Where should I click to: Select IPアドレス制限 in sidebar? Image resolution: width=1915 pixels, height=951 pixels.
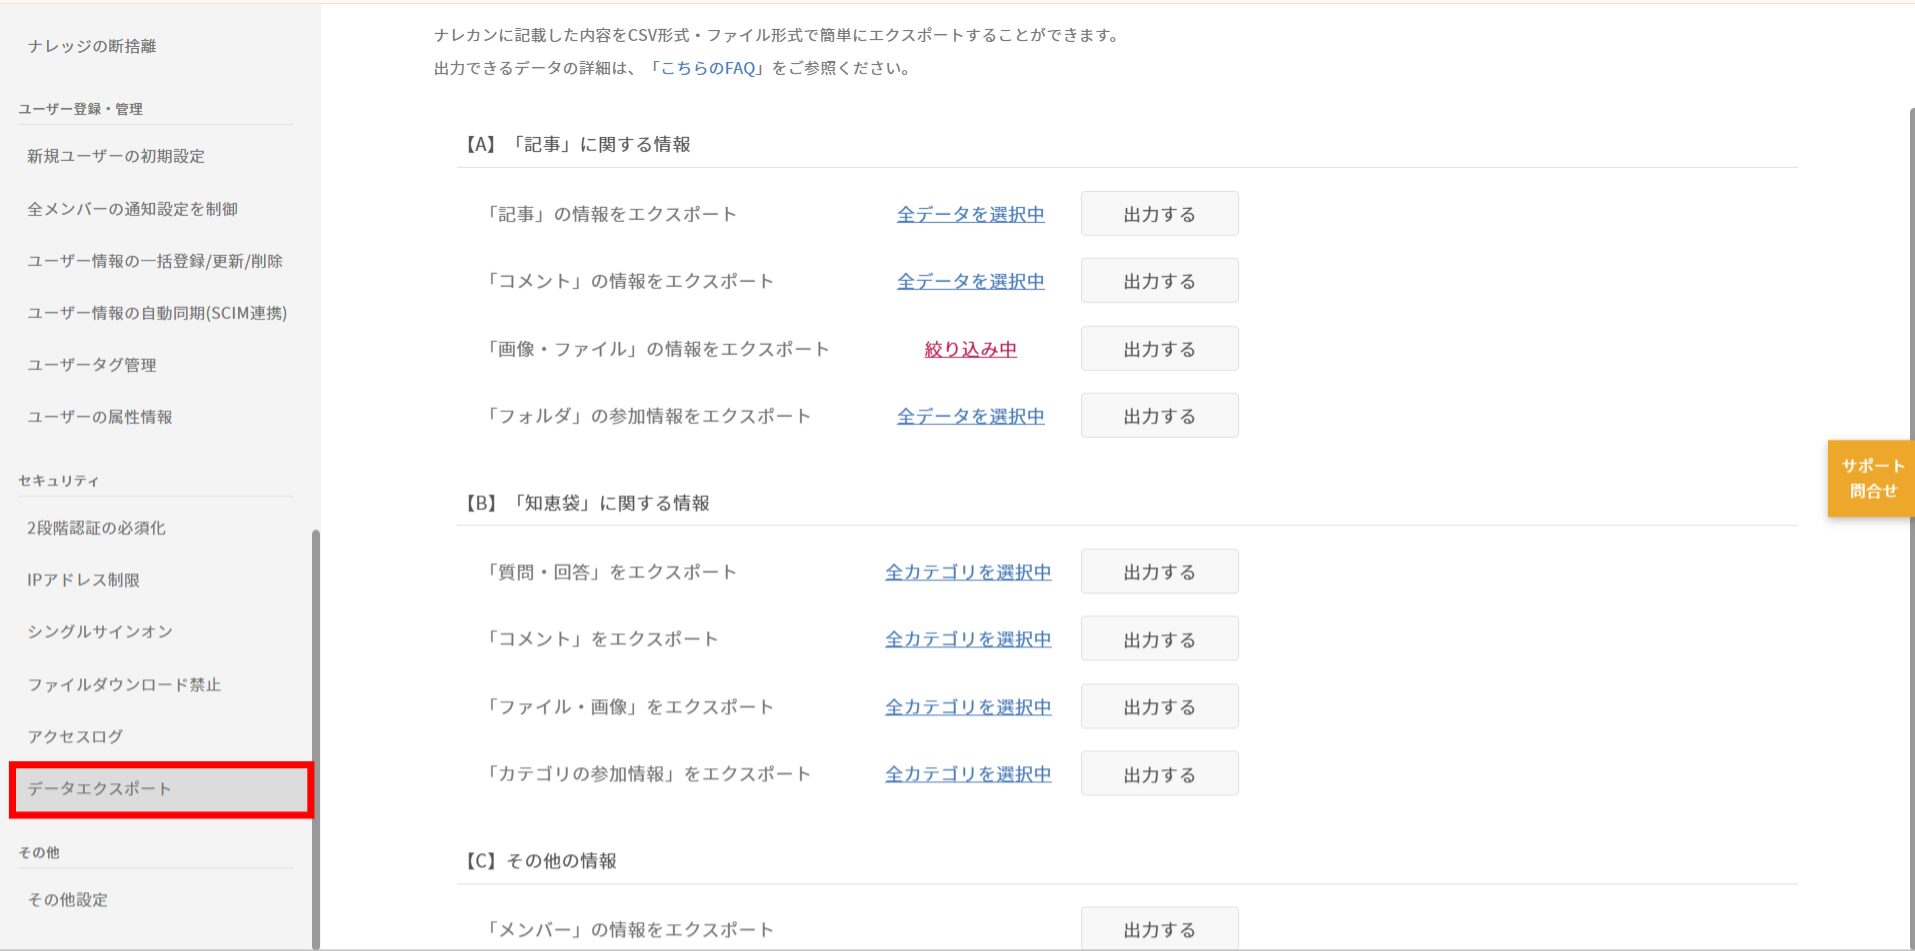pyautogui.click(x=83, y=580)
